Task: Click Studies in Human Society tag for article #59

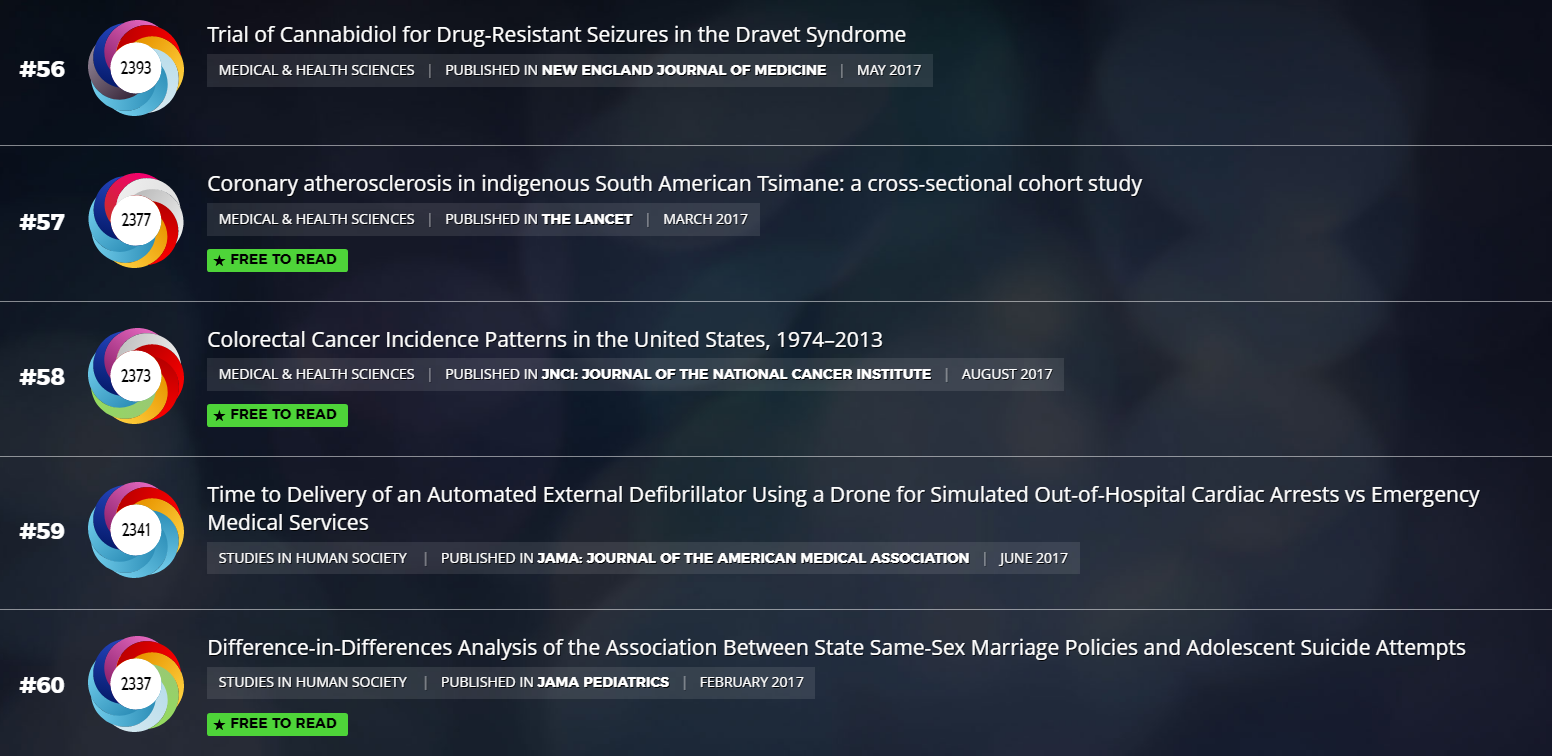Action: (x=313, y=558)
